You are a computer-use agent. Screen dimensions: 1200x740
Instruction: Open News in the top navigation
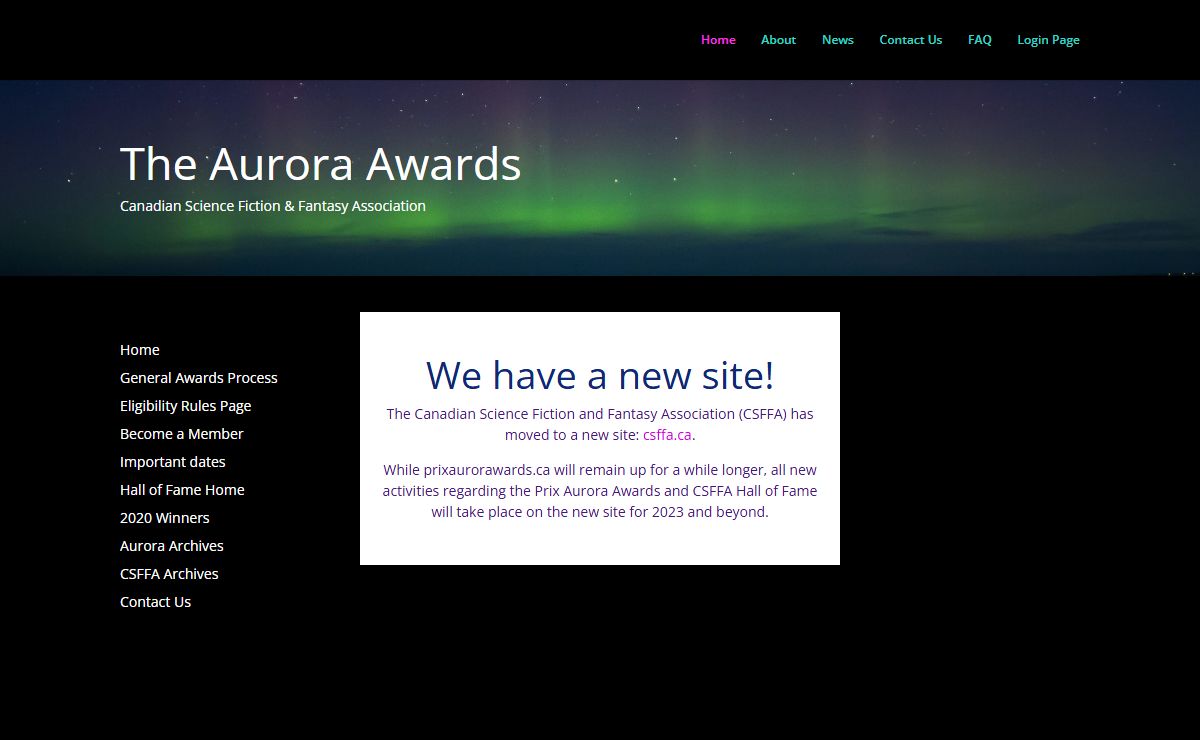[x=838, y=40]
